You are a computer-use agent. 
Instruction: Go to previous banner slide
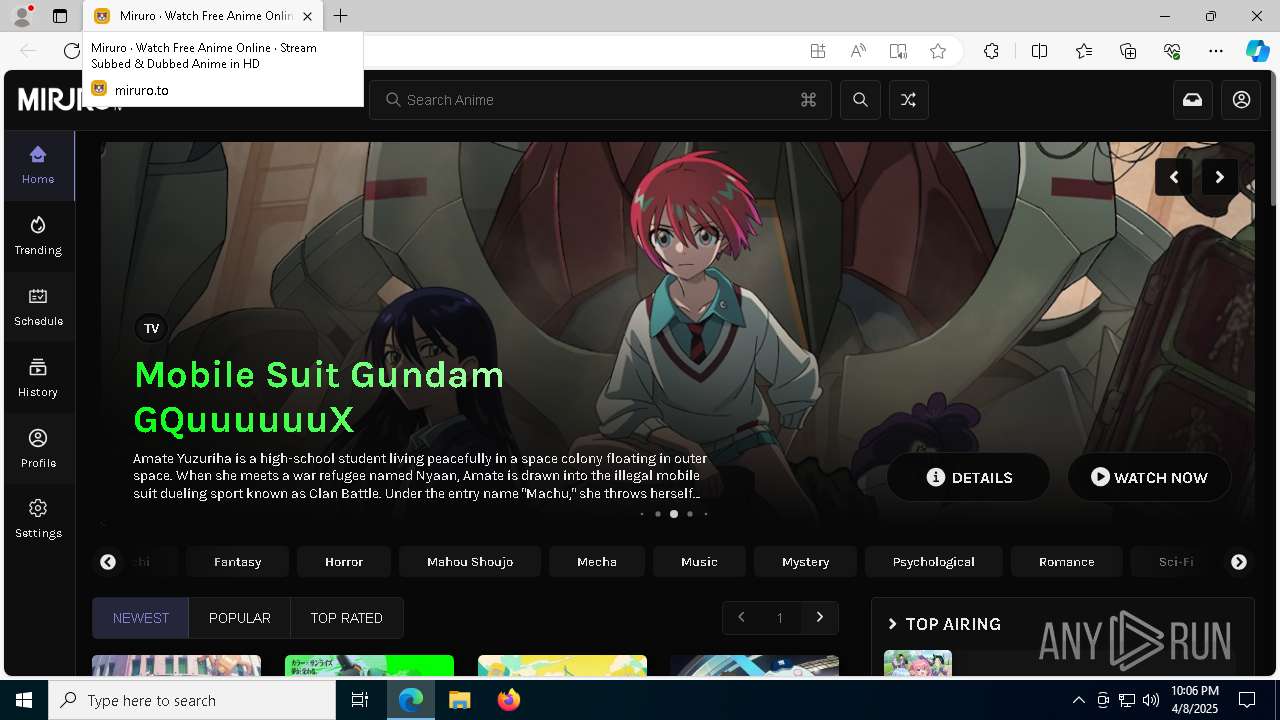pyautogui.click(x=1174, y=177)
